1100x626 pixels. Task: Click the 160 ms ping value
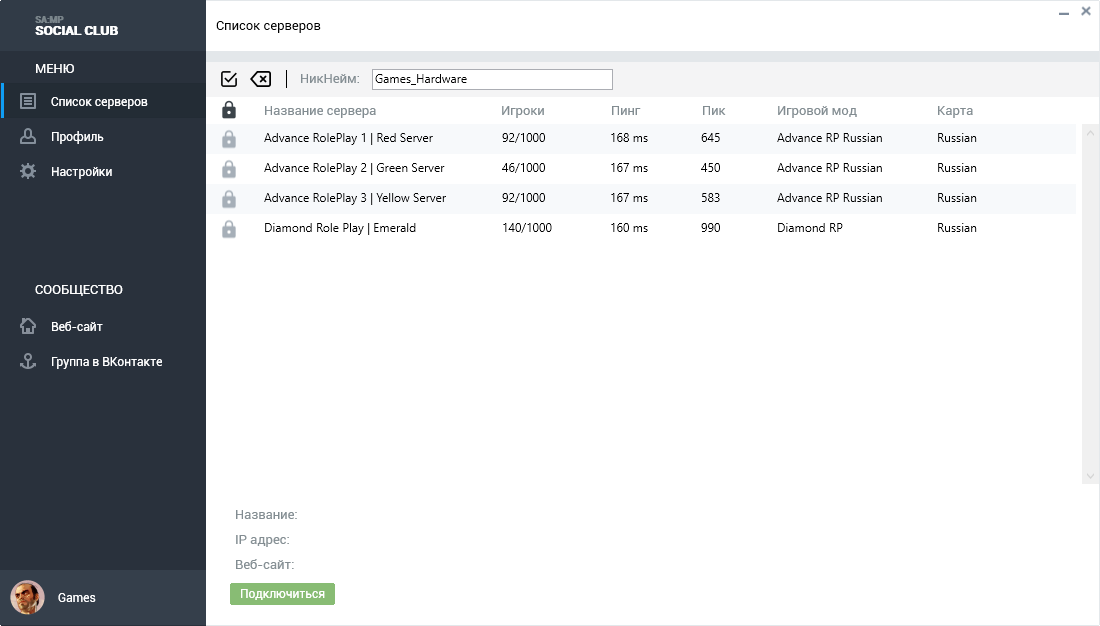click(x=629, y=228)
